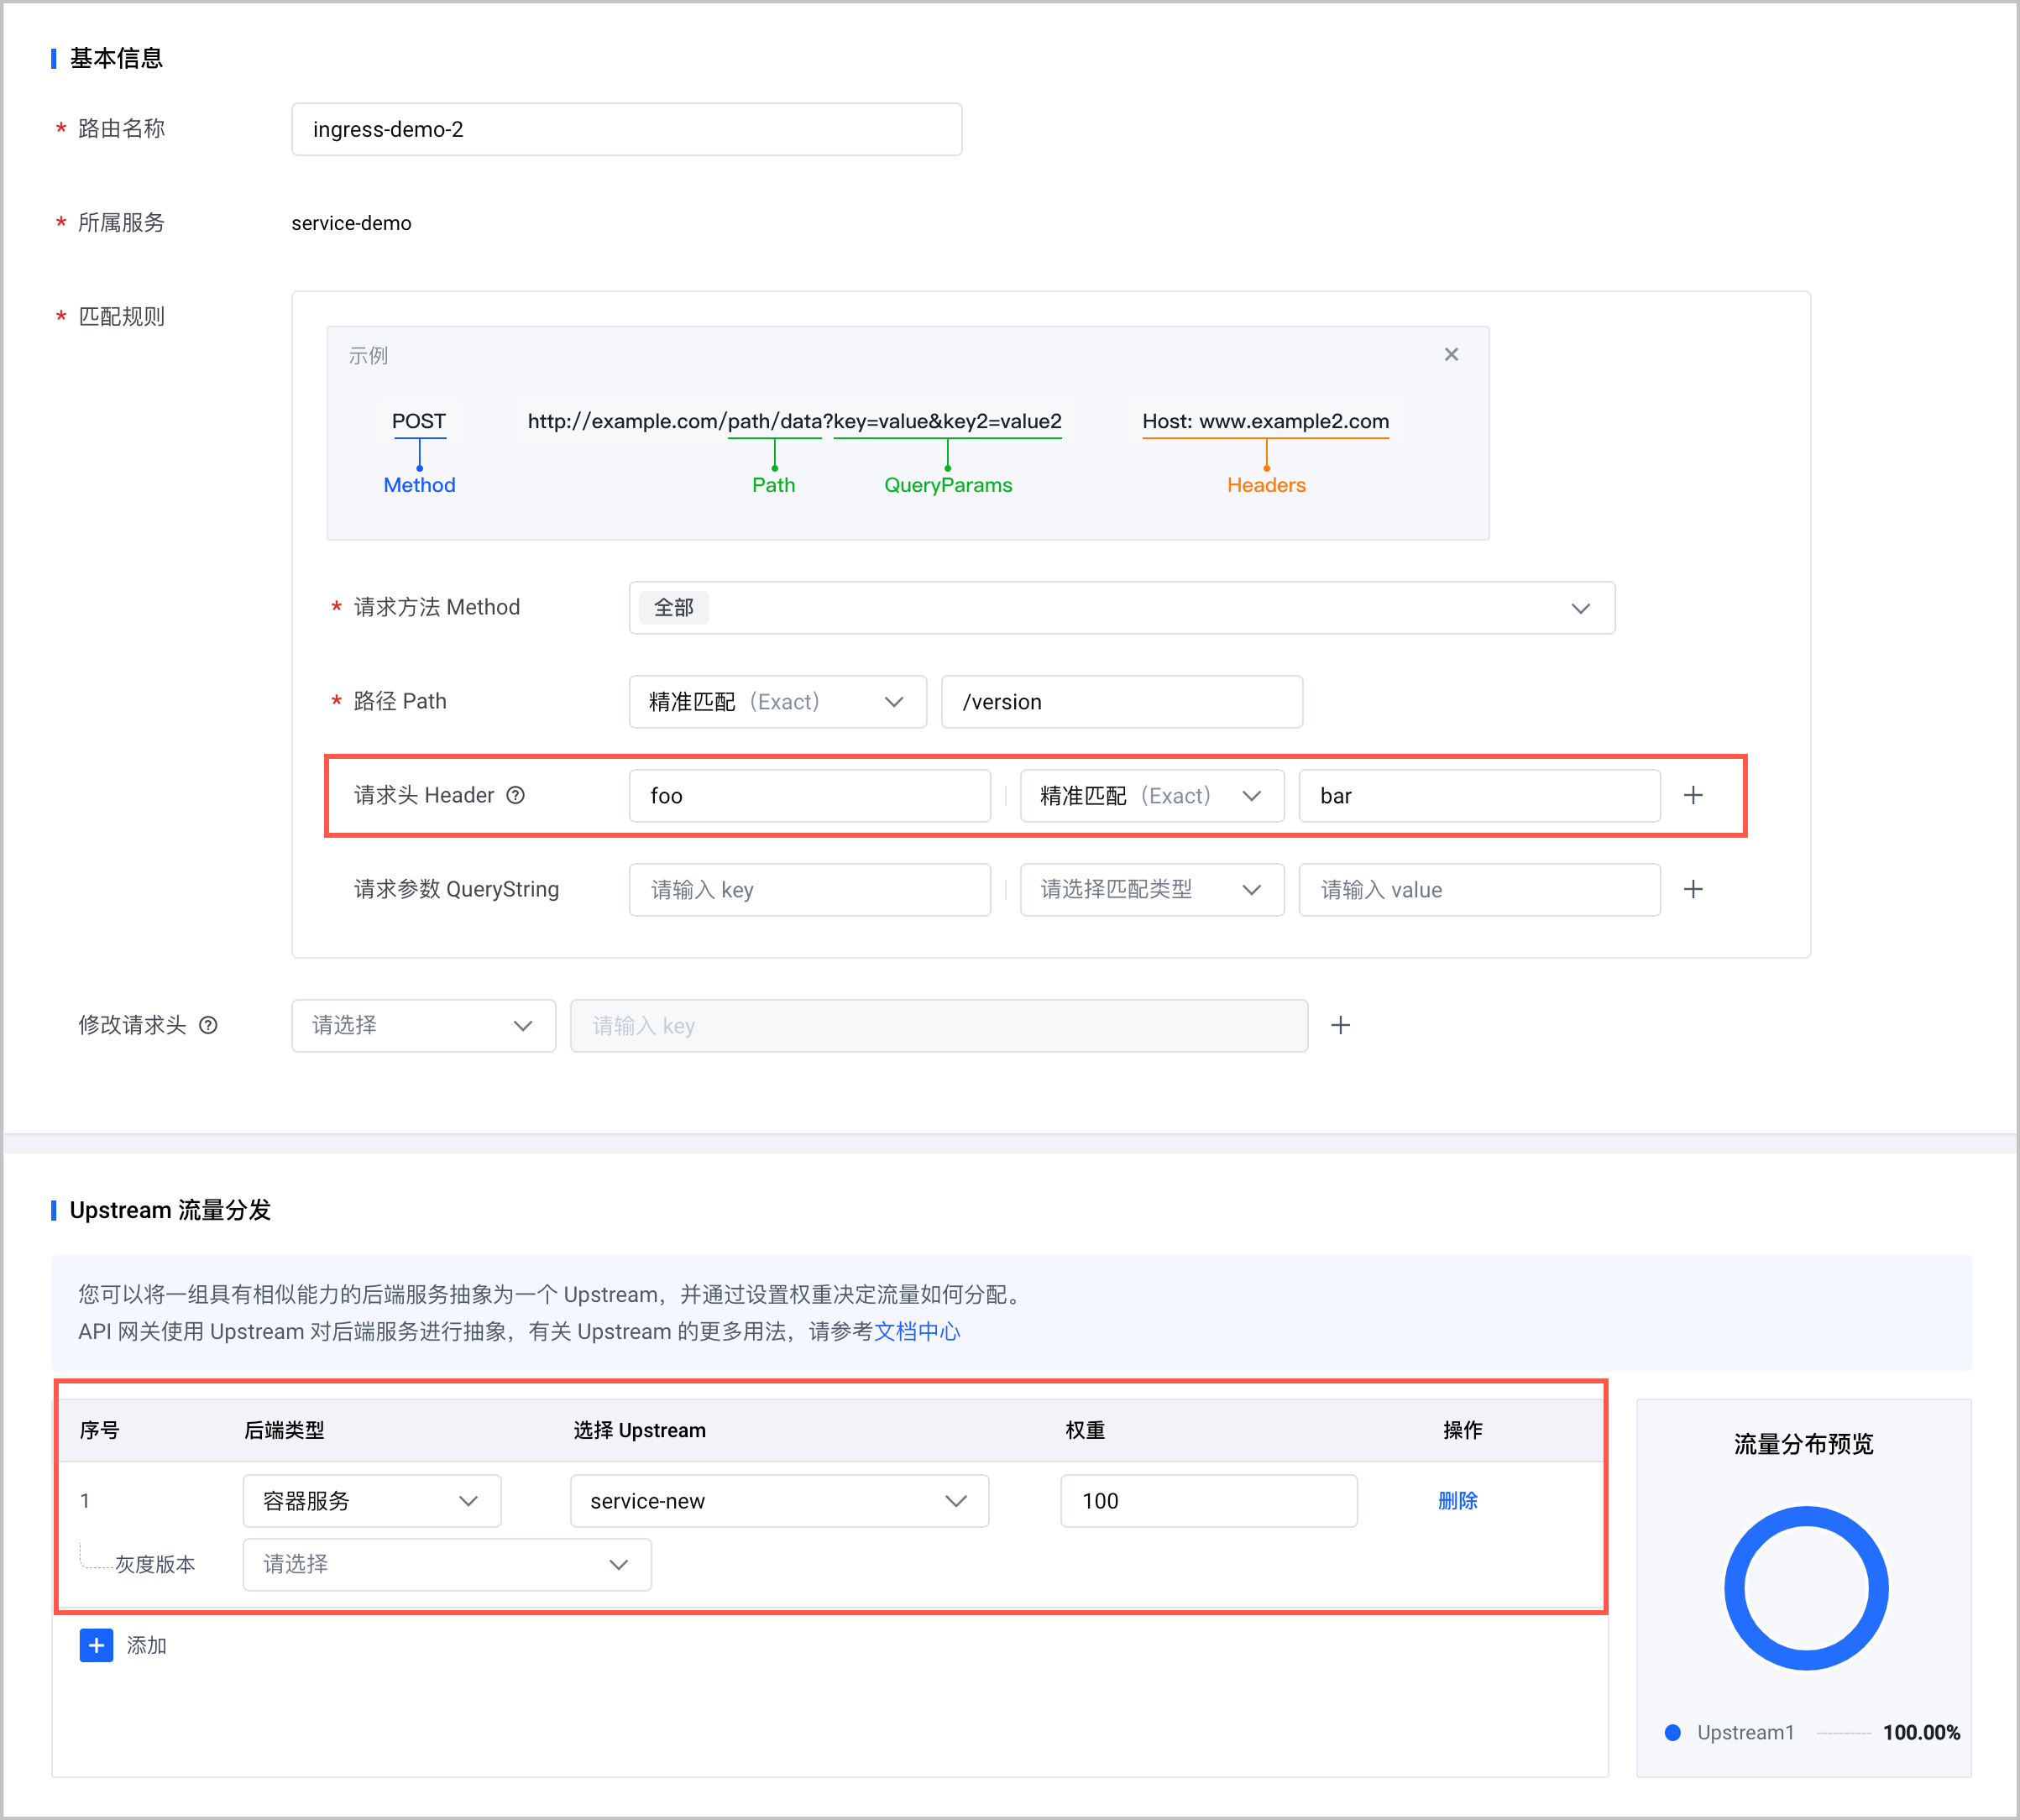Click the 添加 text button

point(146,1645)
